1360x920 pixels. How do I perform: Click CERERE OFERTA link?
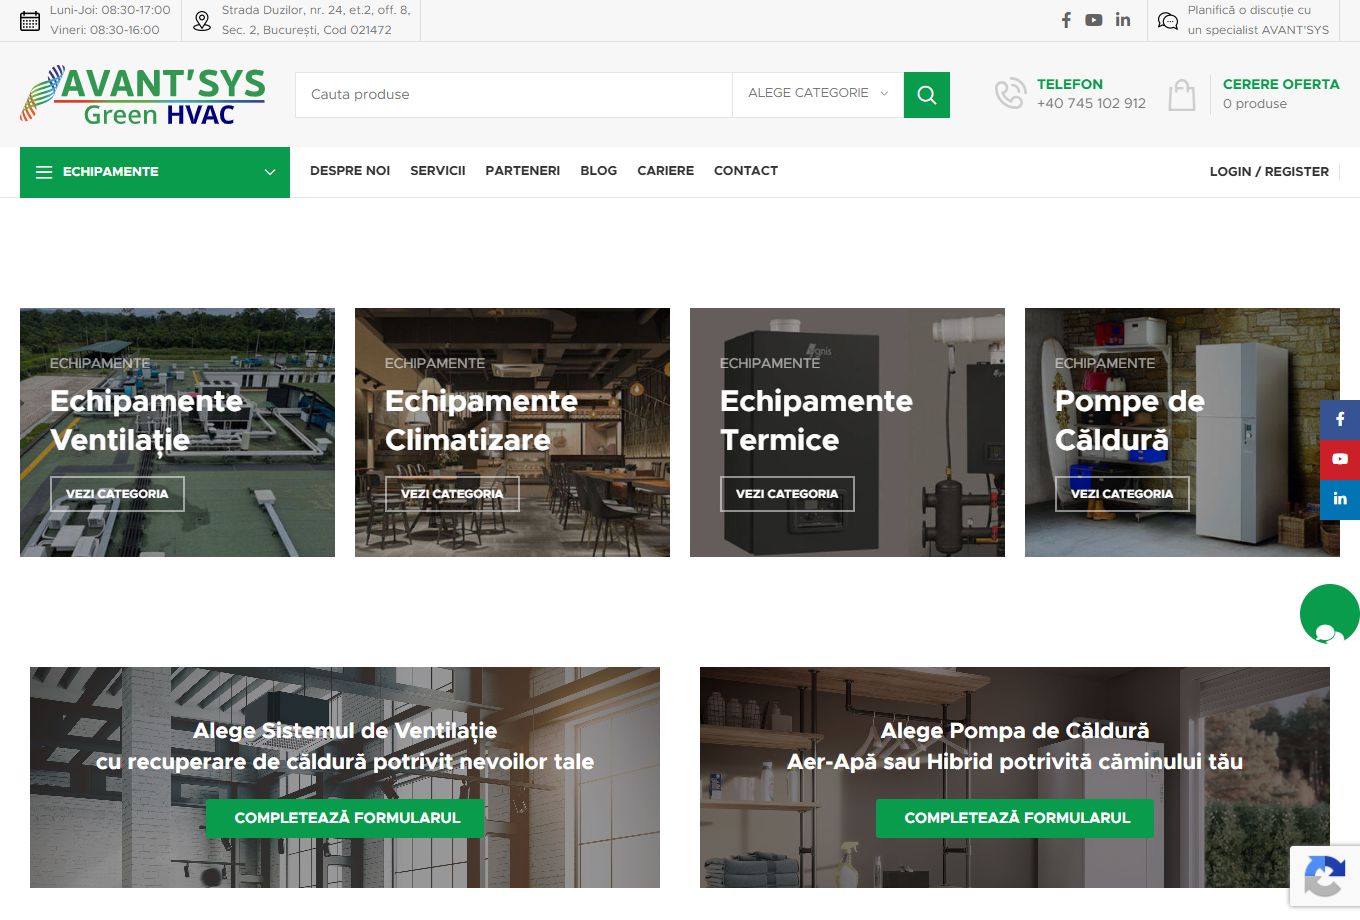1281,84
